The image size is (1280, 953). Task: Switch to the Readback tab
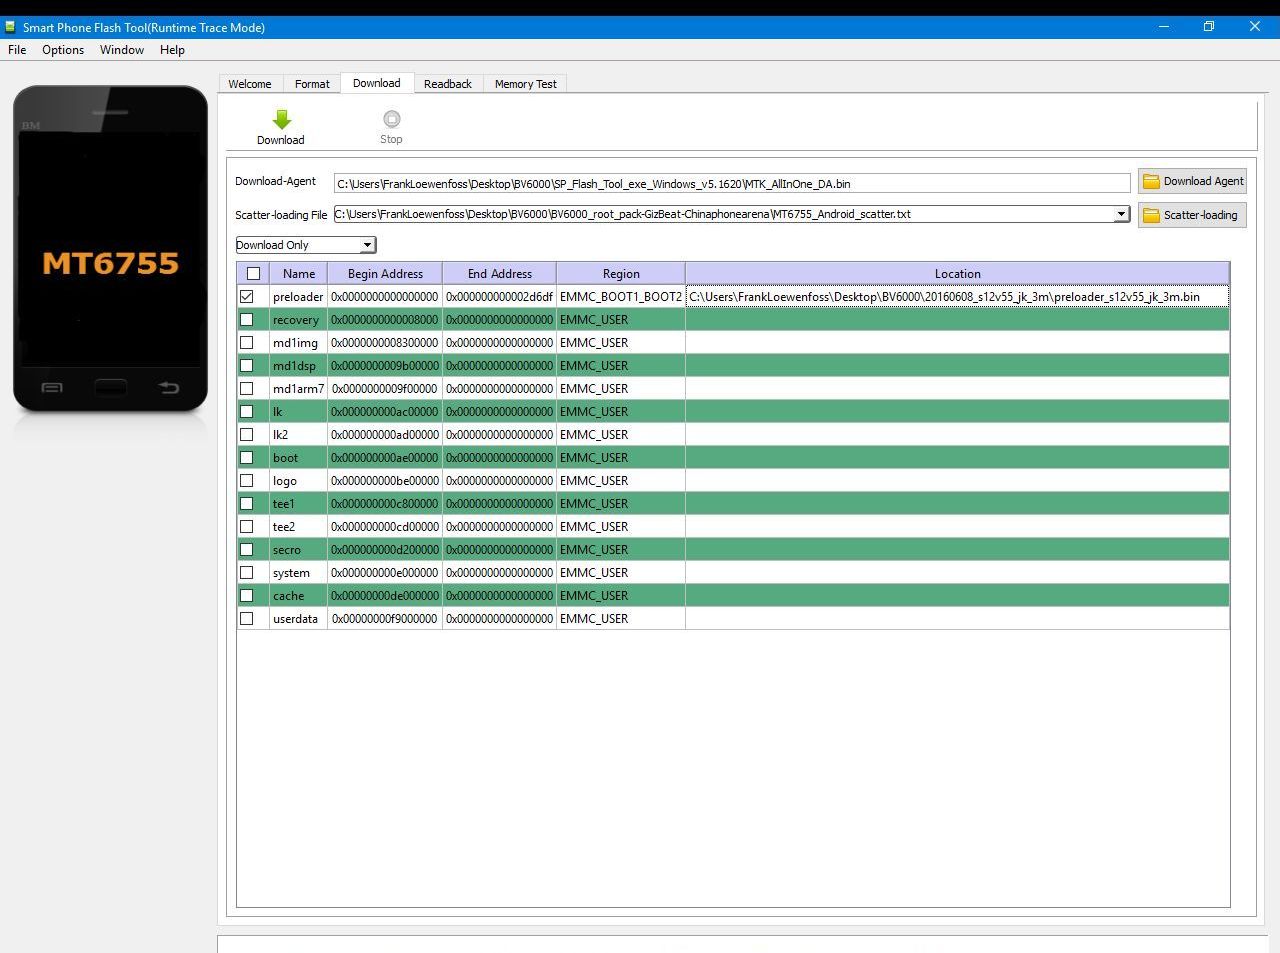pyautogui.click(x=447, y=84)
